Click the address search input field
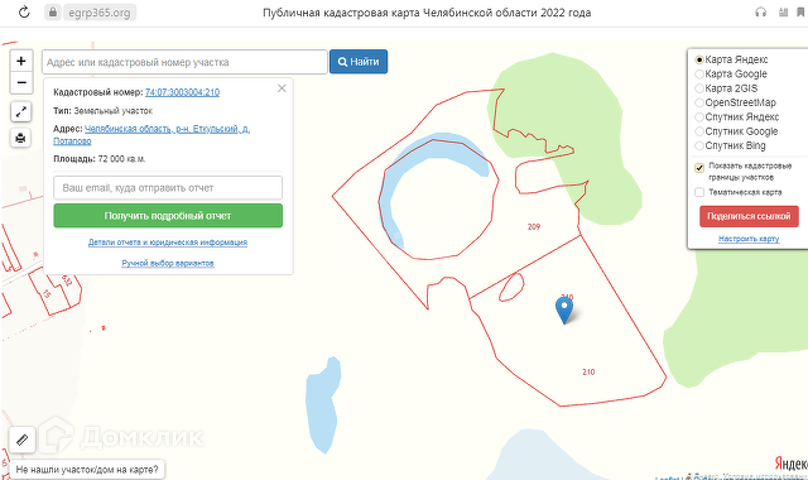Image resolution: width=808 pixels, height=480 pixels. 185,62
